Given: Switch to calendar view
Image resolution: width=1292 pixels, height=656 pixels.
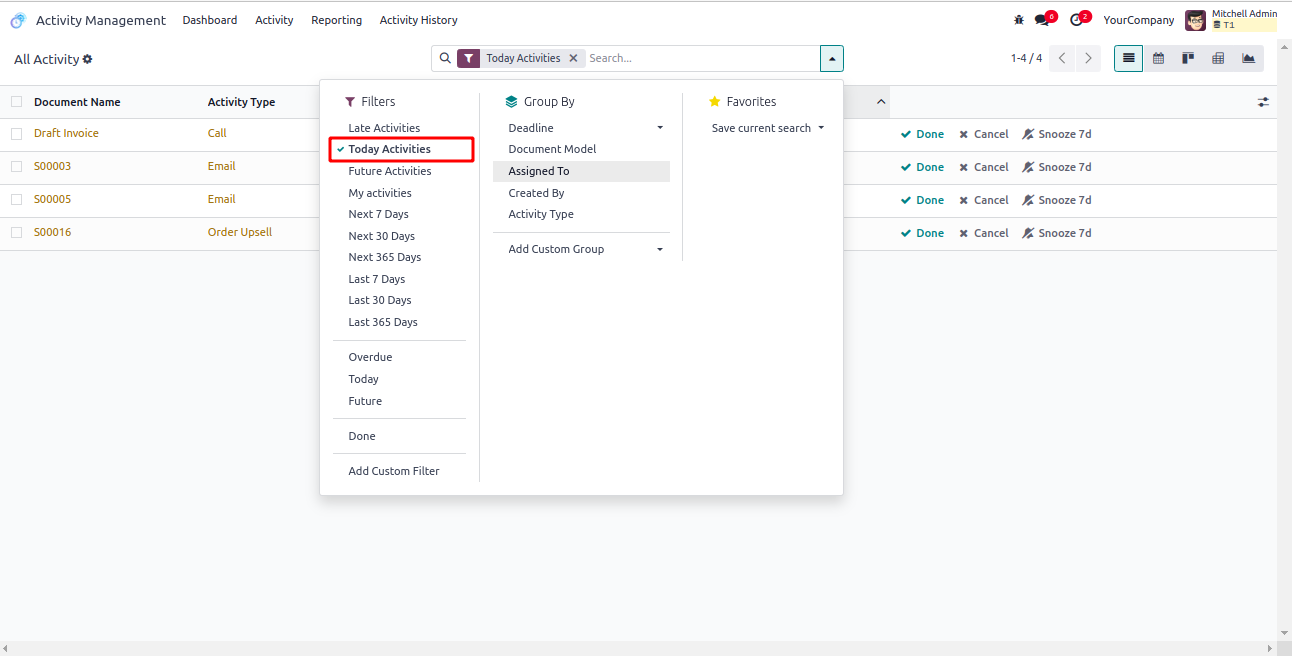Looking at the screenshot, I should click(x=1158, y=58).
